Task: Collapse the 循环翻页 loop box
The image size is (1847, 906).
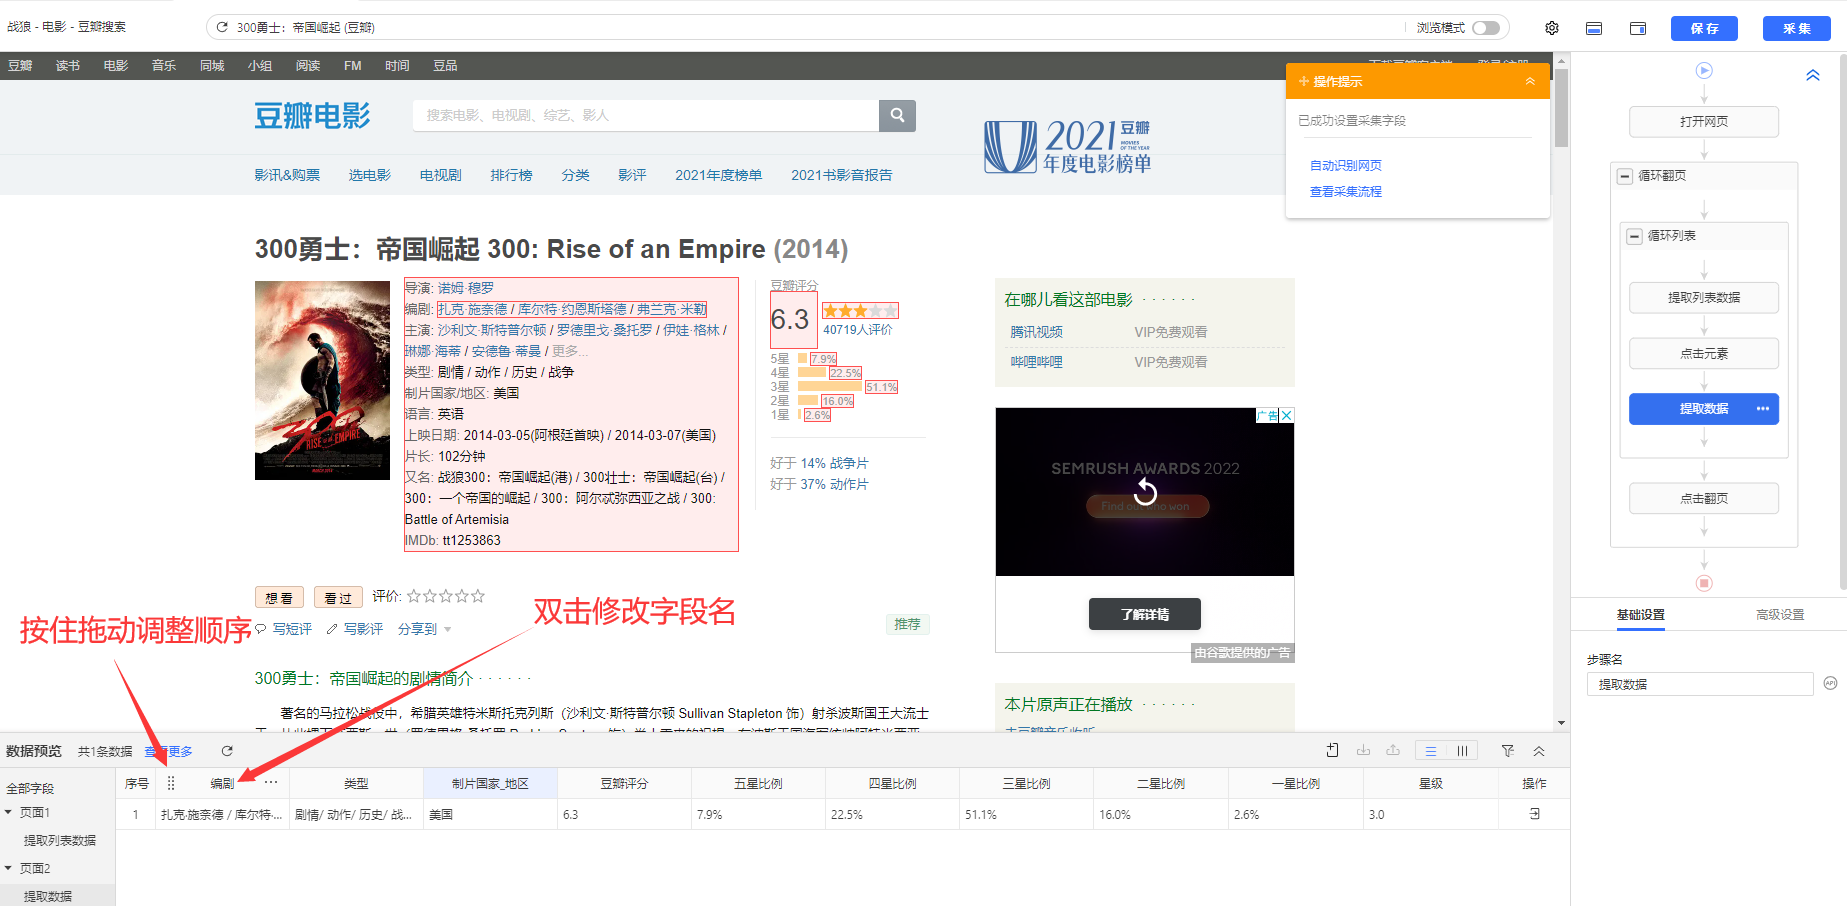Action: [1625, 176]
